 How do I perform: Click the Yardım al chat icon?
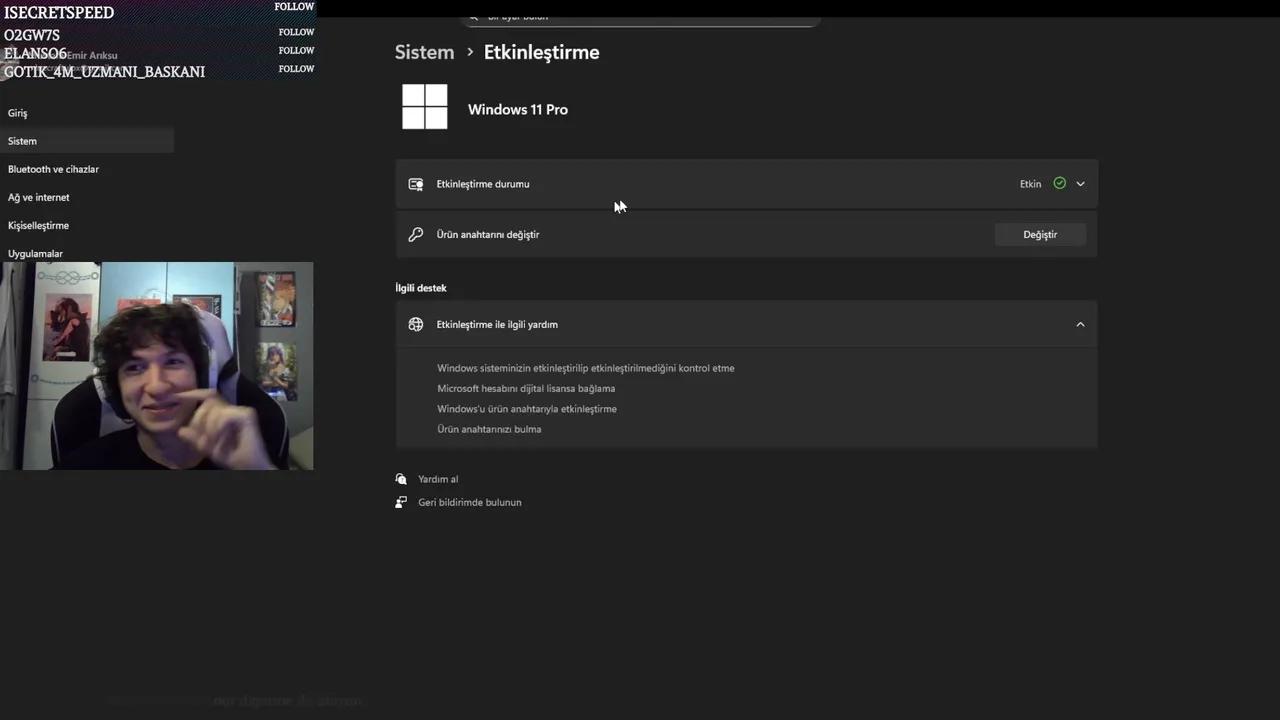point(401,479)
